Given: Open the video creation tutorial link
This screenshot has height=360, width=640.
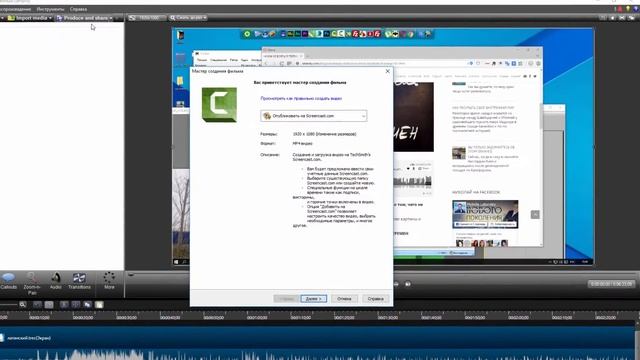Looking at the screenshot, I should coord(301,98).
